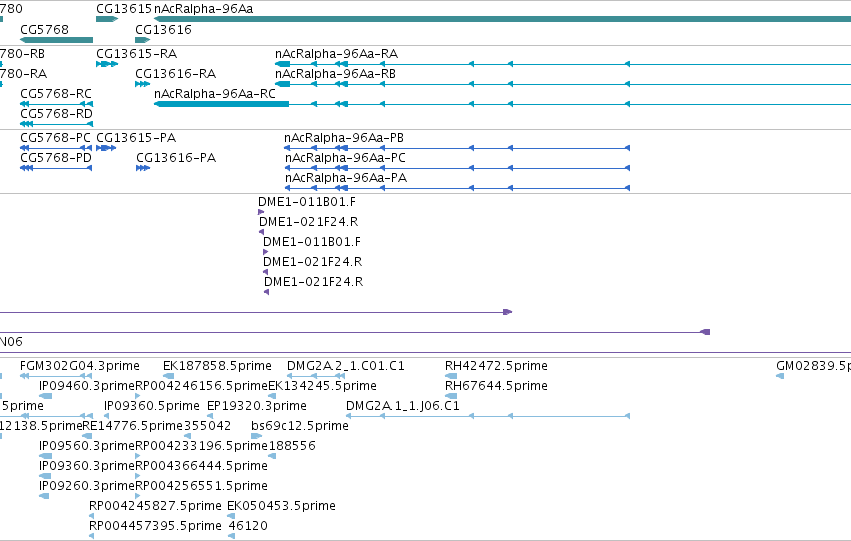Click EST RP004366444.5prime label
This screenshot has height=541, width=851.
click(201, 466)
